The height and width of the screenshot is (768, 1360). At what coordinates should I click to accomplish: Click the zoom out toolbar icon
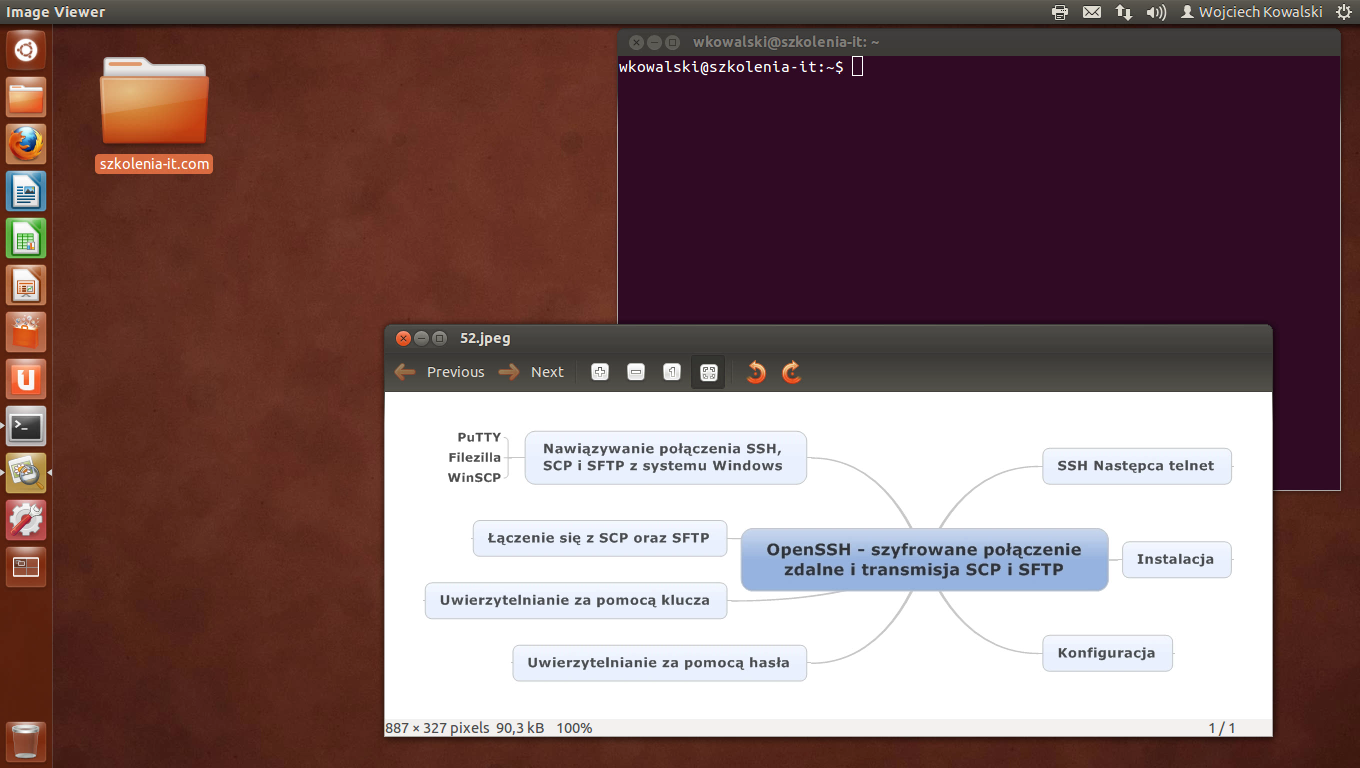(x=636, y=372)
